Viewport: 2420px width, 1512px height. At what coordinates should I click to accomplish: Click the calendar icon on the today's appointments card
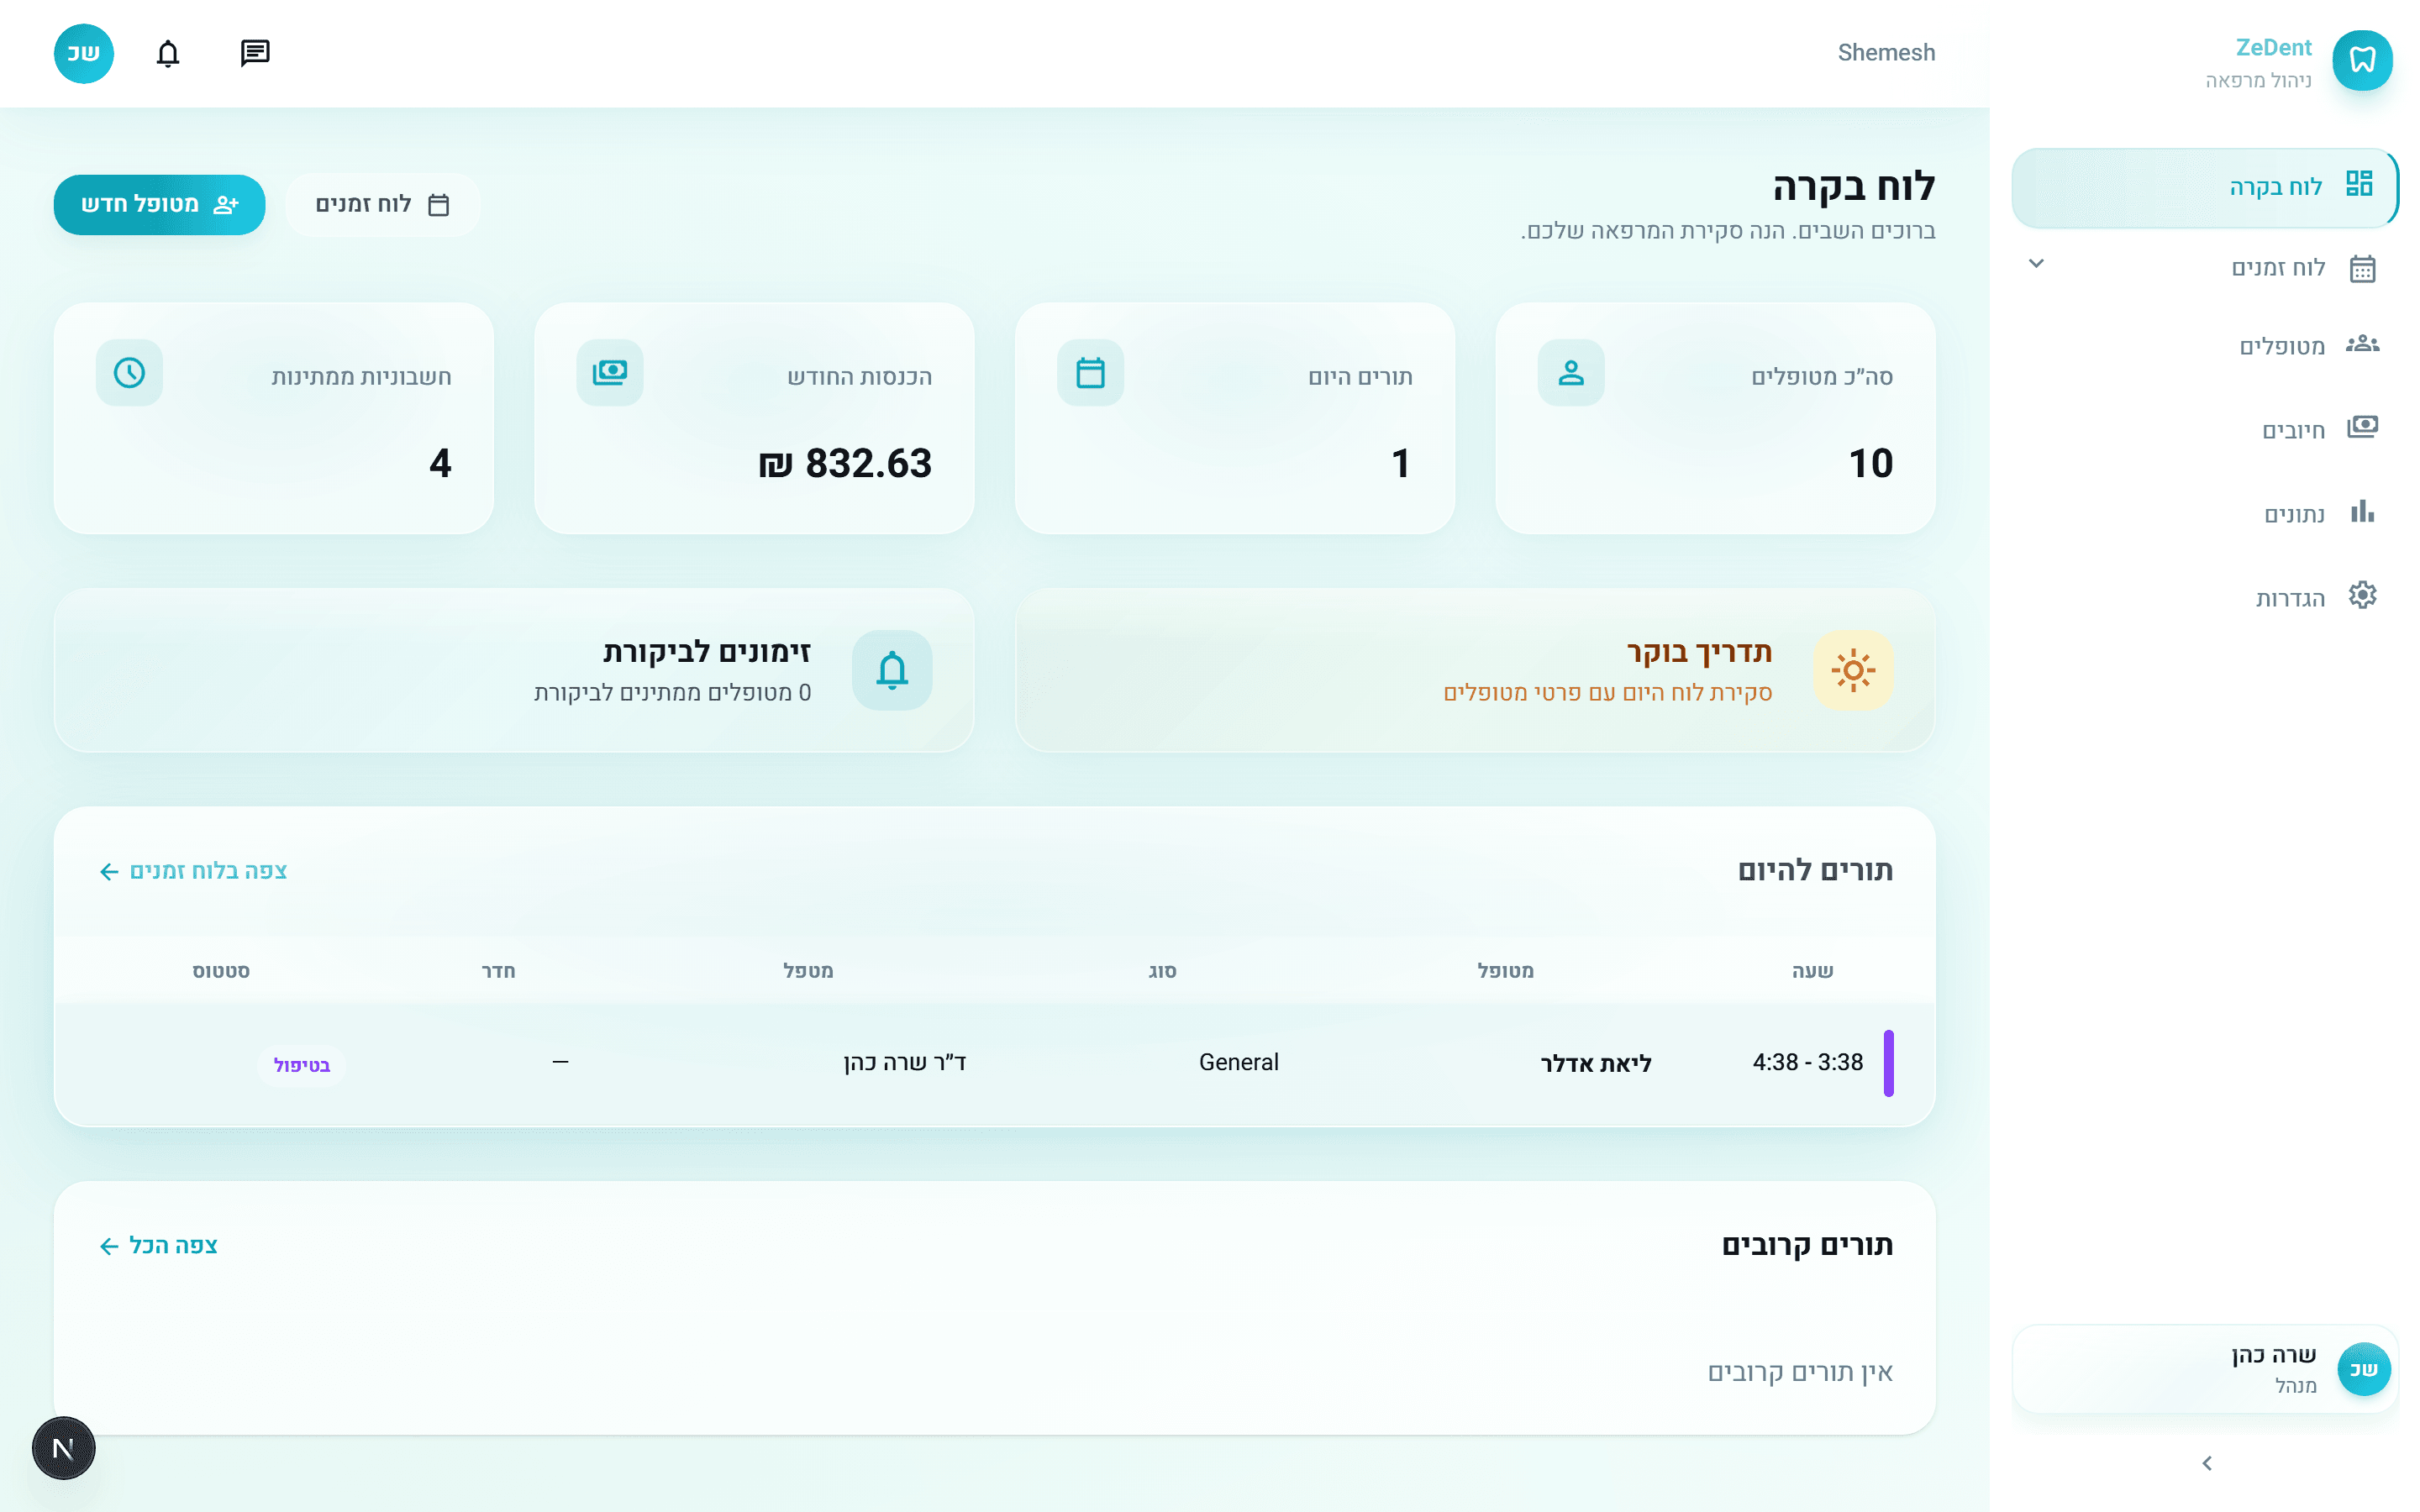pyautogui.click(x=1090, y=373)
